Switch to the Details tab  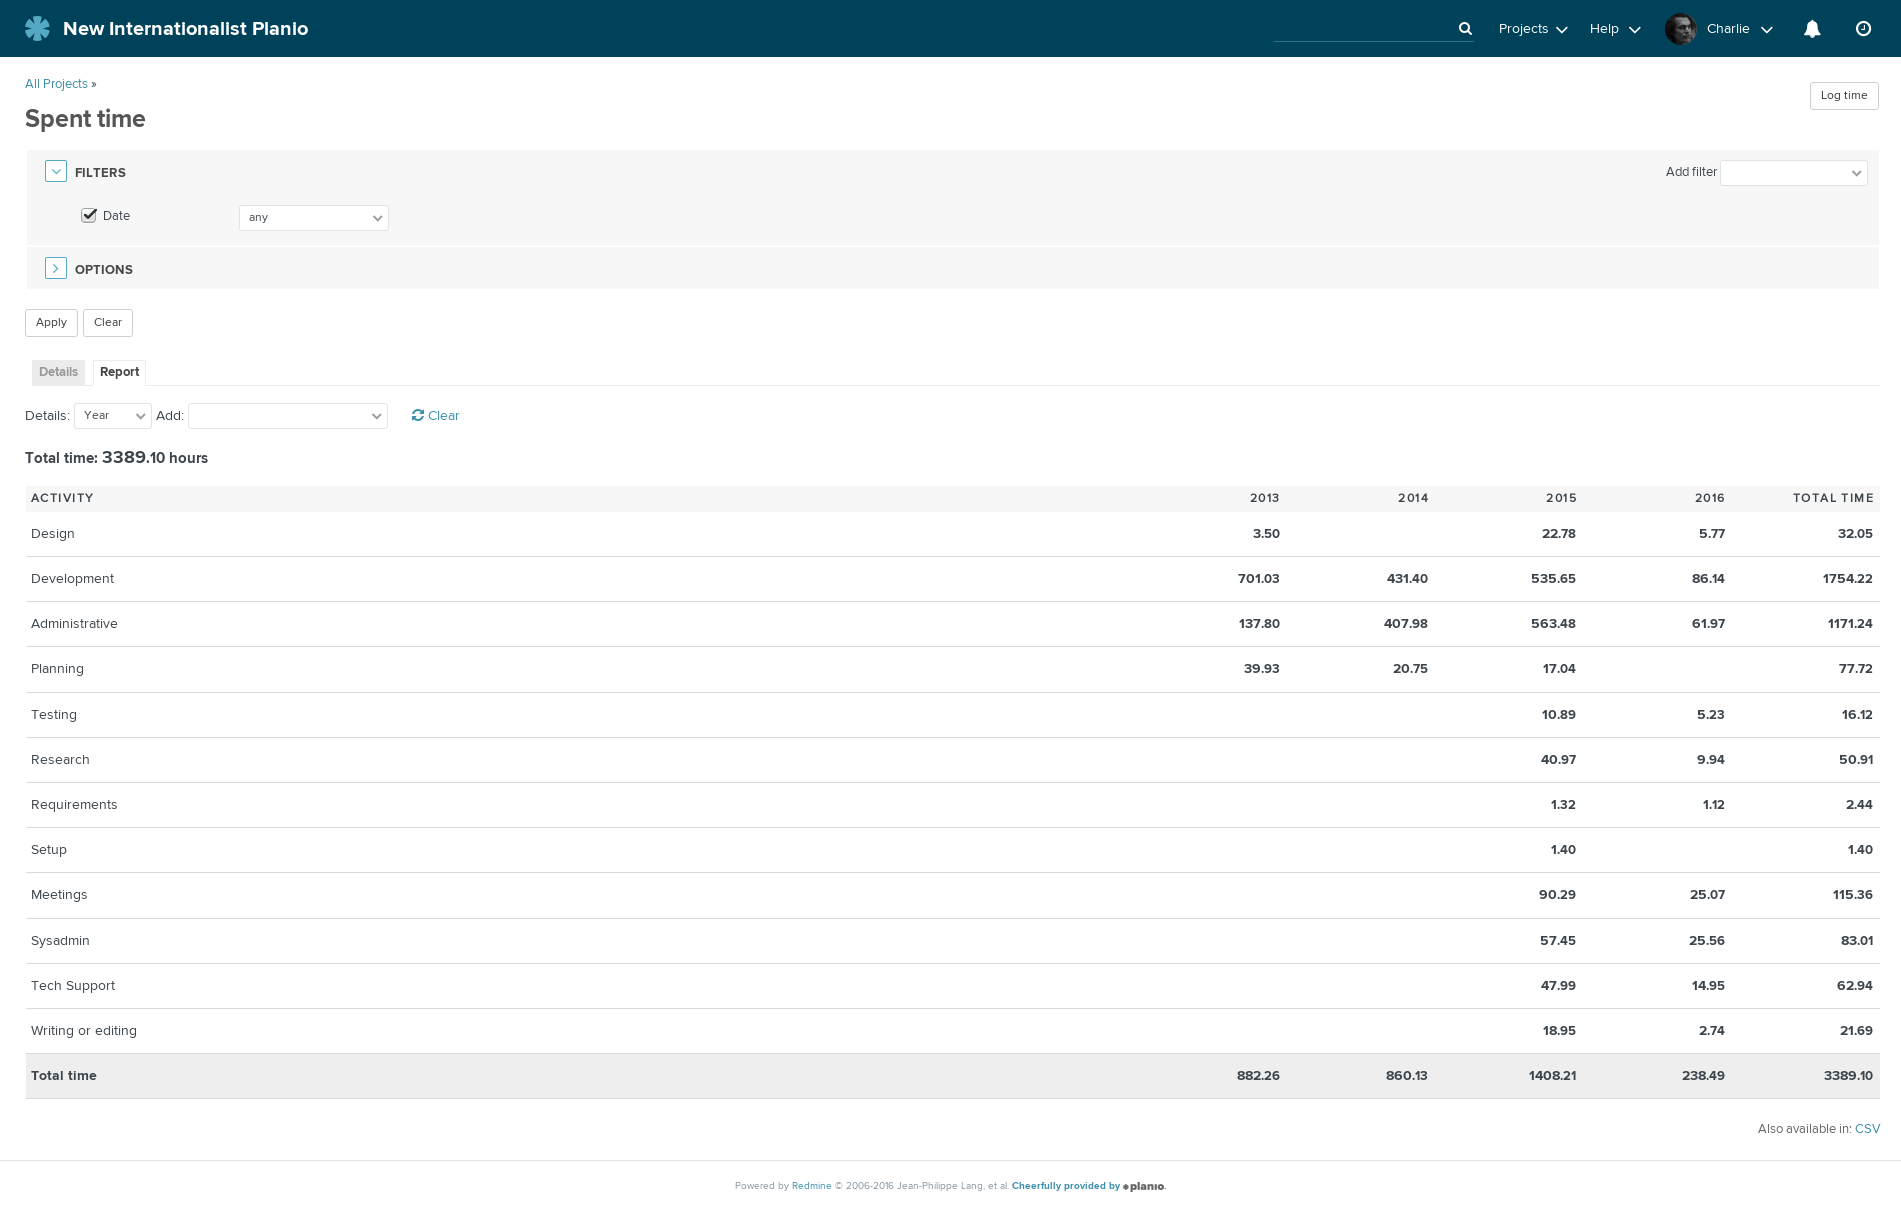[x=58, y=372]
